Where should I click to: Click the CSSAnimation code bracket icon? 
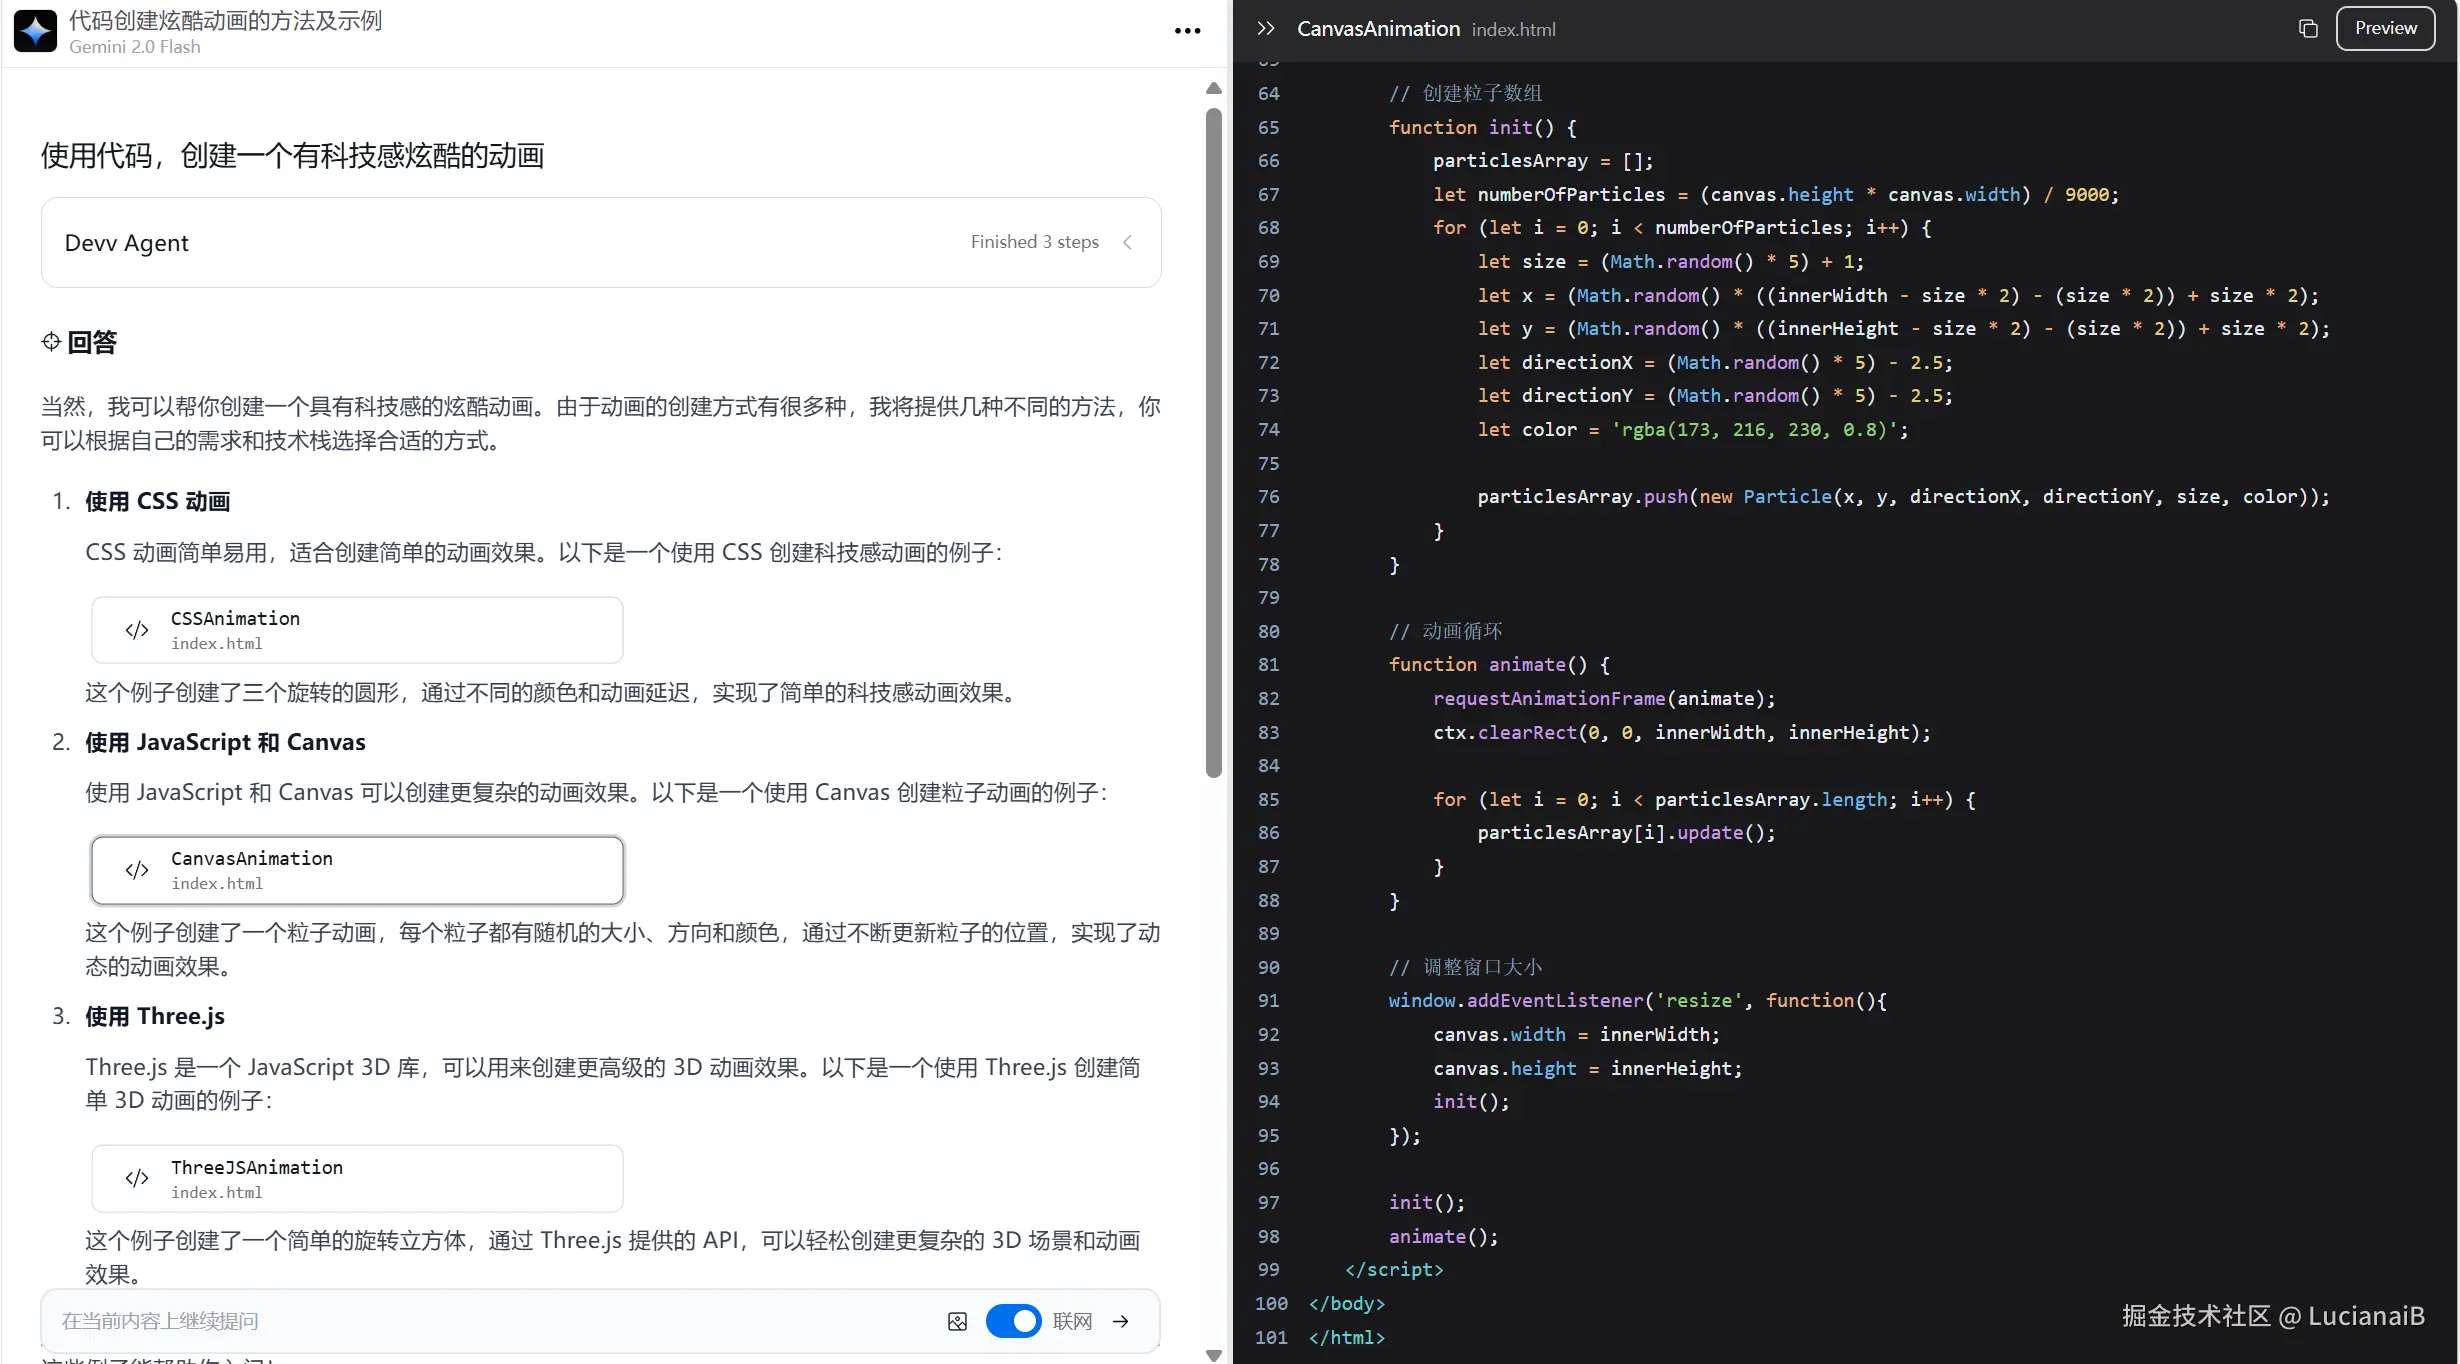137,630
